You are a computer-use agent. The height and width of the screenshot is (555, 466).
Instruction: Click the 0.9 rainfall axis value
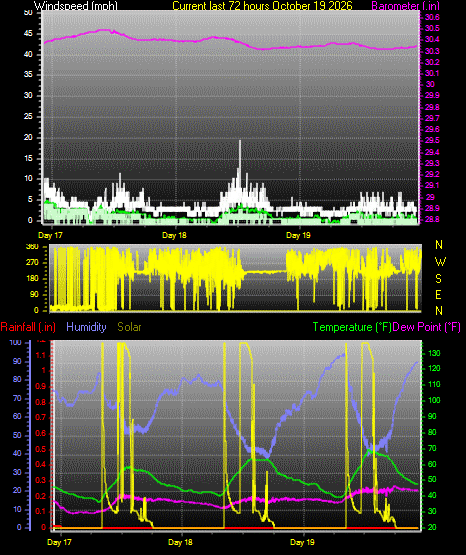click(x=41, y=387)
